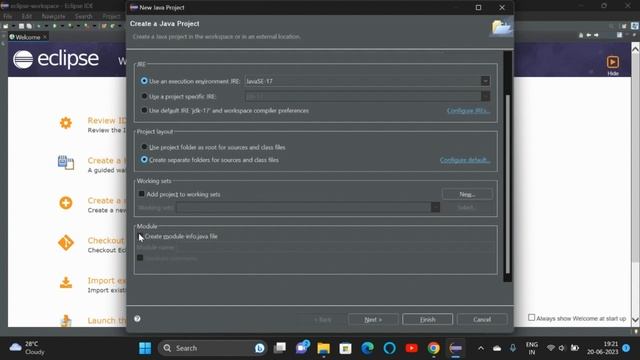The width and height of the screenshot is (640, 360).
Task: Toggle Create module-info.java file checkbox
Action: [140, 236]
